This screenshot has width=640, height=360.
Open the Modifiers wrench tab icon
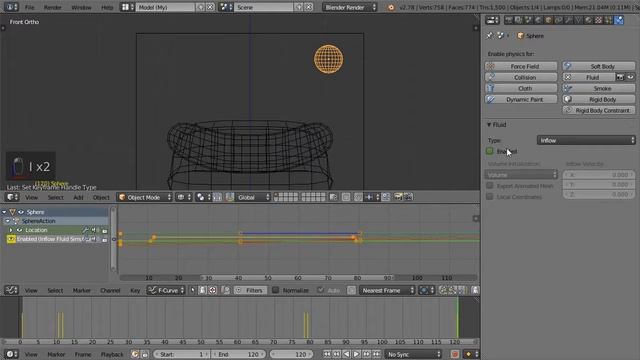[x=569, y=20]
